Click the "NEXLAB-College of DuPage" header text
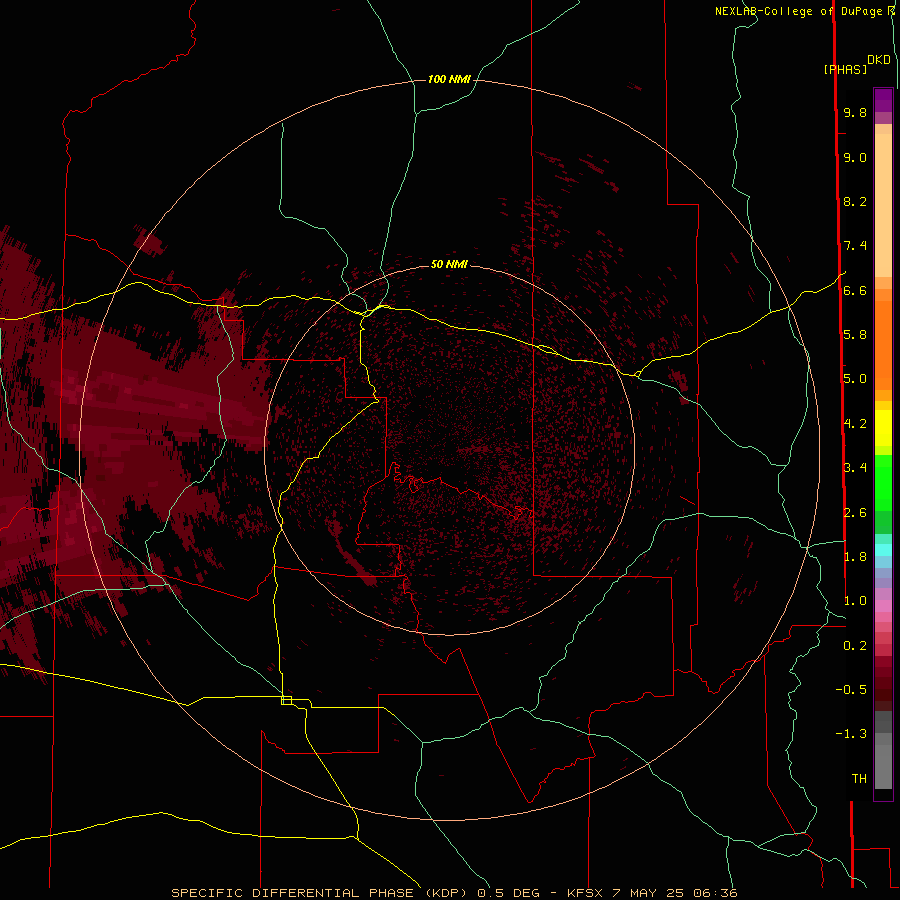The image size is (900, 900). coord(798,11)
